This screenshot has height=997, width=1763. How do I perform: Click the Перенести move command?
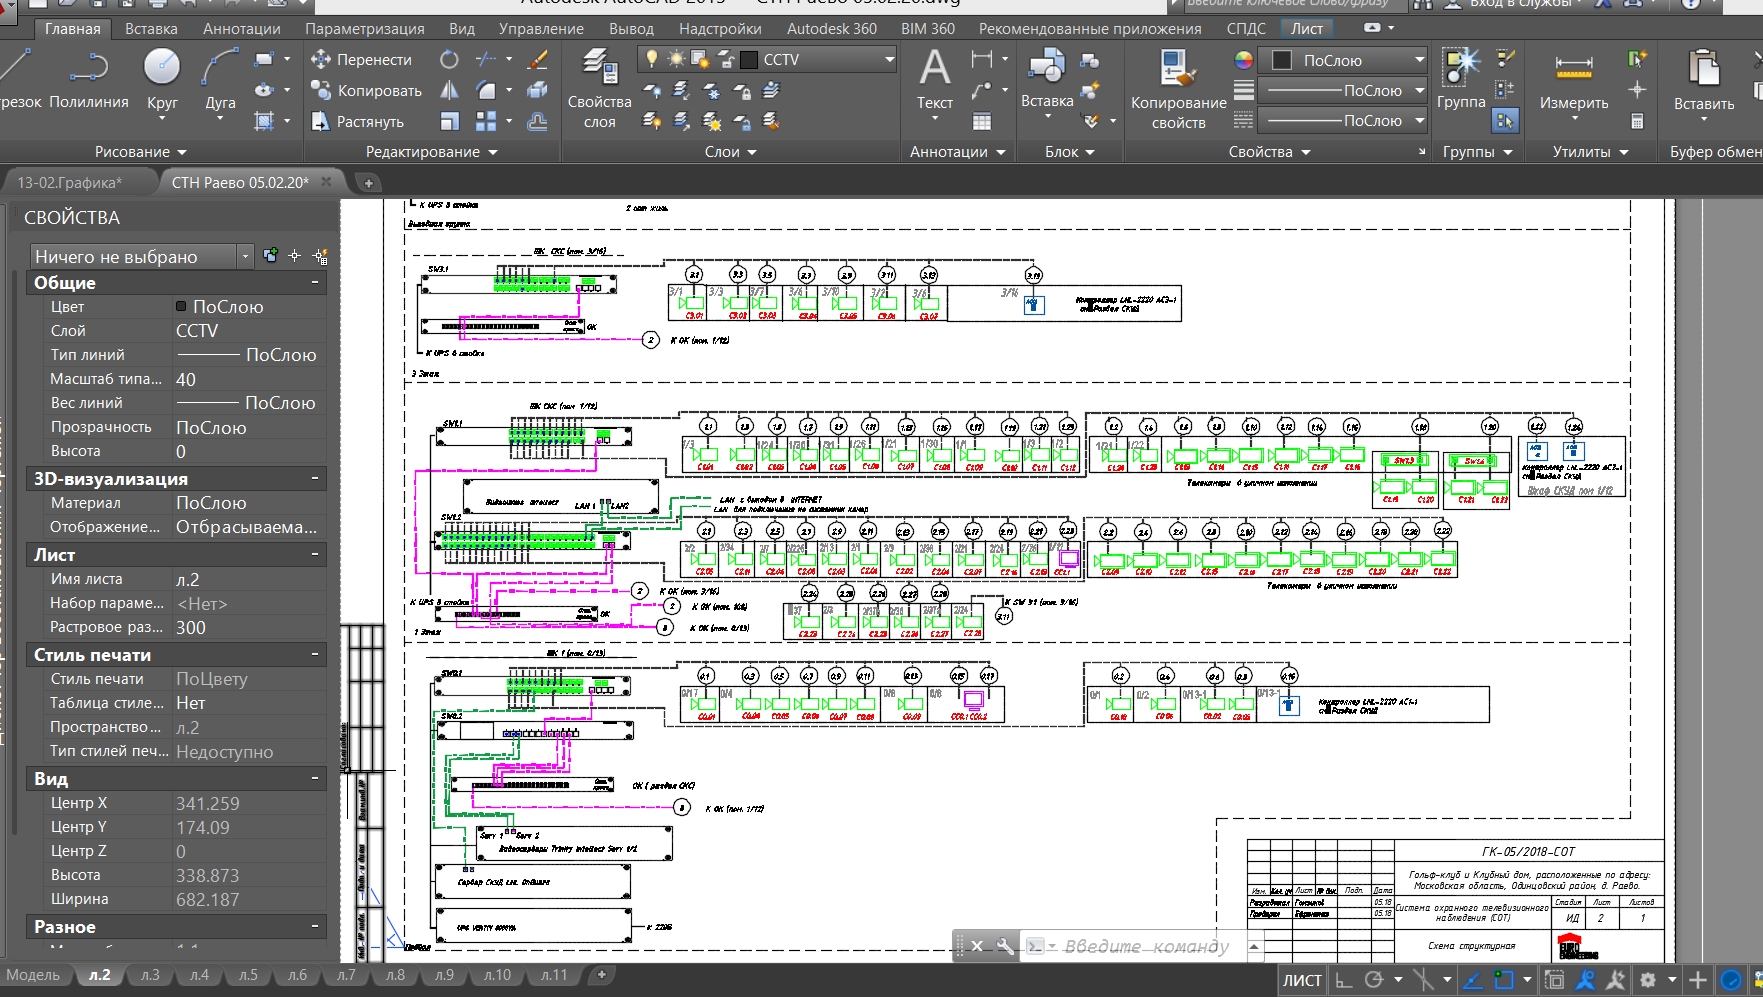[361, 59]
